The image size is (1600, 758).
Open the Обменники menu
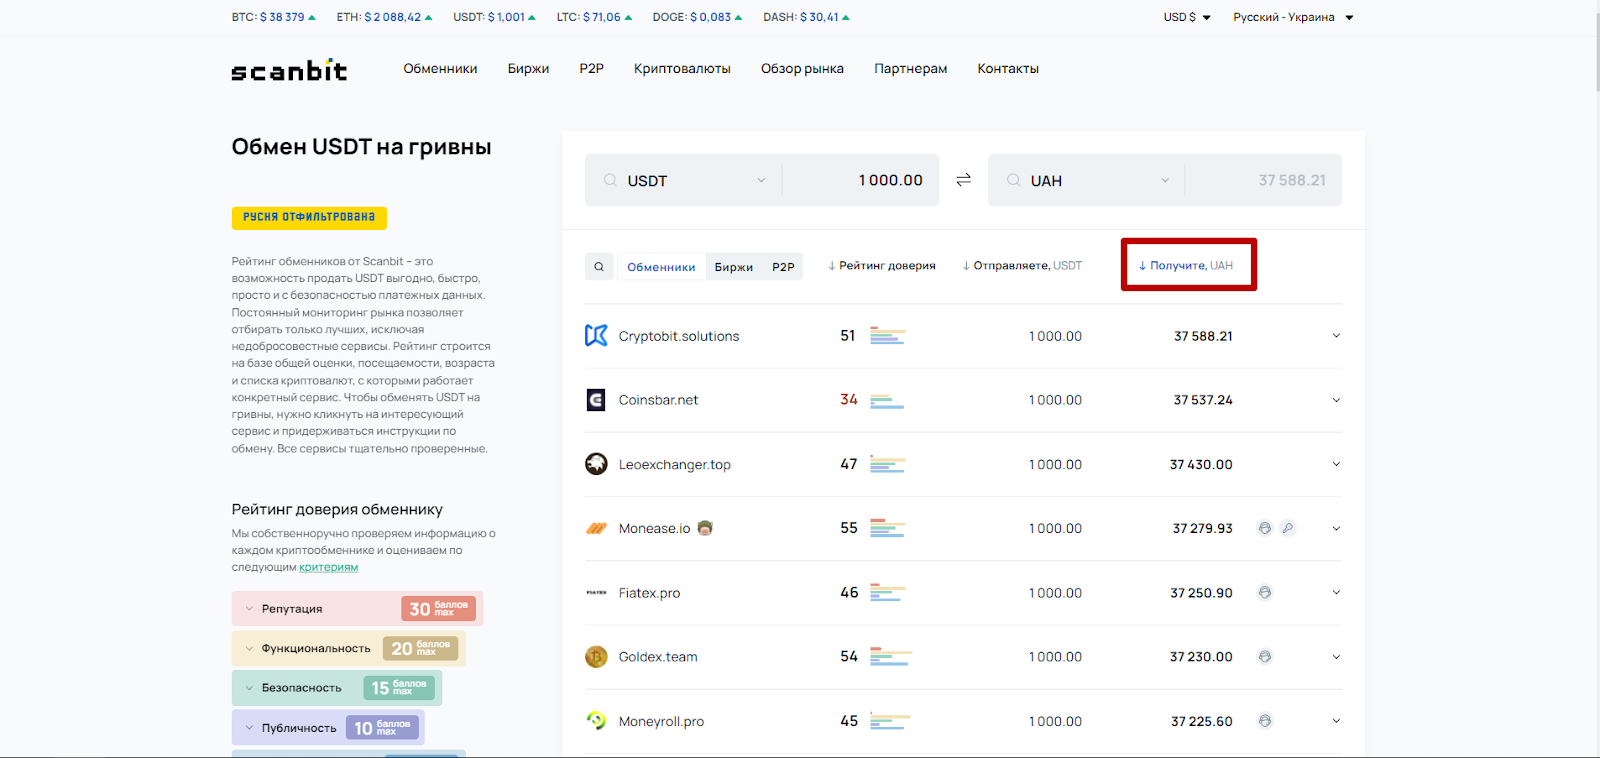(x=440, y=69)
